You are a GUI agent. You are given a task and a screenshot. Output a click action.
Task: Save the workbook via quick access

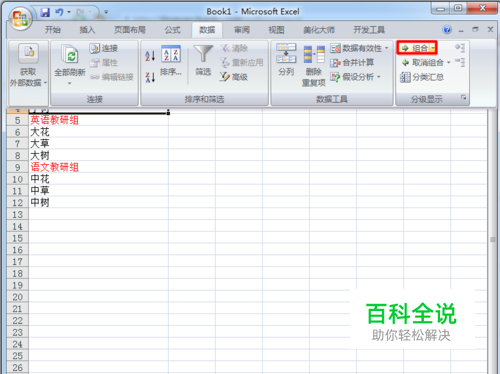click(x=45, y=13)
